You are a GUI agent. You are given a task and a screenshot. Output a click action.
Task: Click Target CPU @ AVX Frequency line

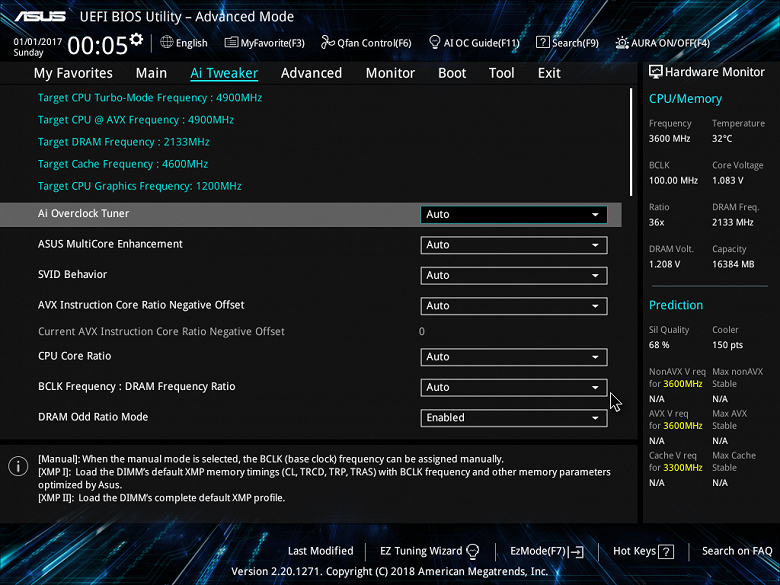pyautogui.click(x=136, y=120)
